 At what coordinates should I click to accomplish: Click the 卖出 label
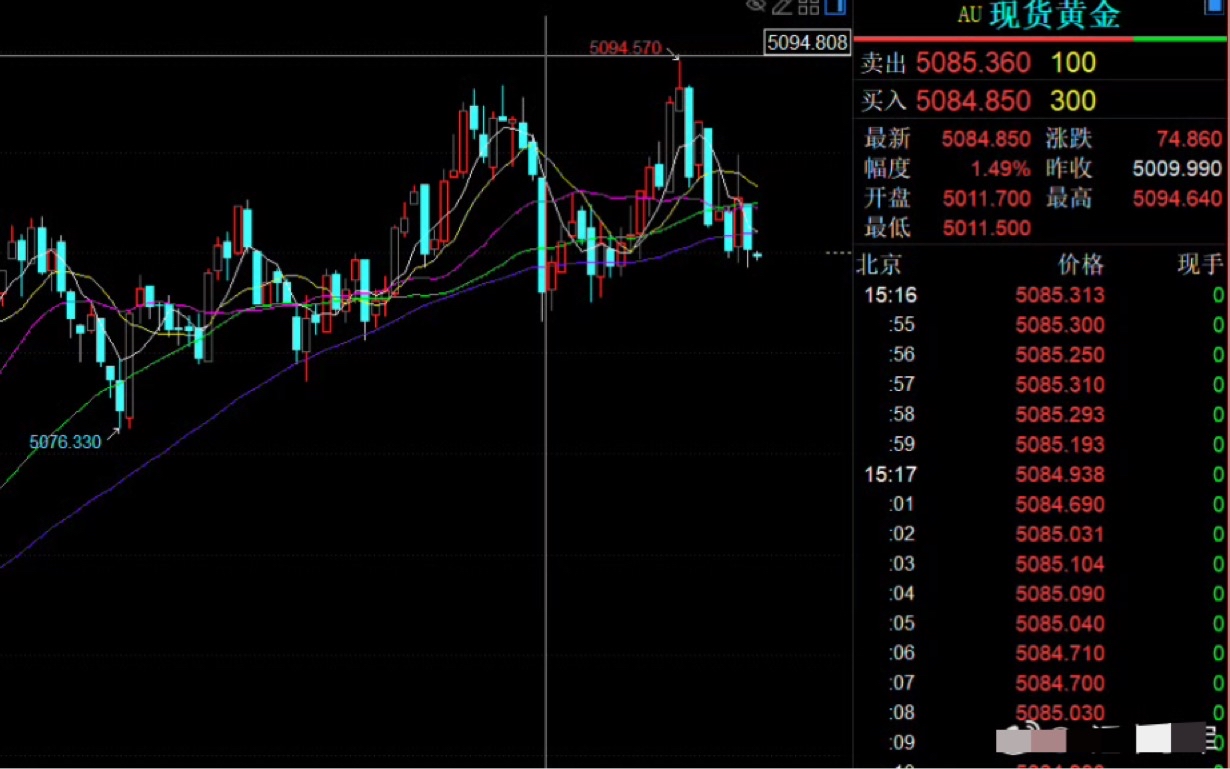(883, 63)
